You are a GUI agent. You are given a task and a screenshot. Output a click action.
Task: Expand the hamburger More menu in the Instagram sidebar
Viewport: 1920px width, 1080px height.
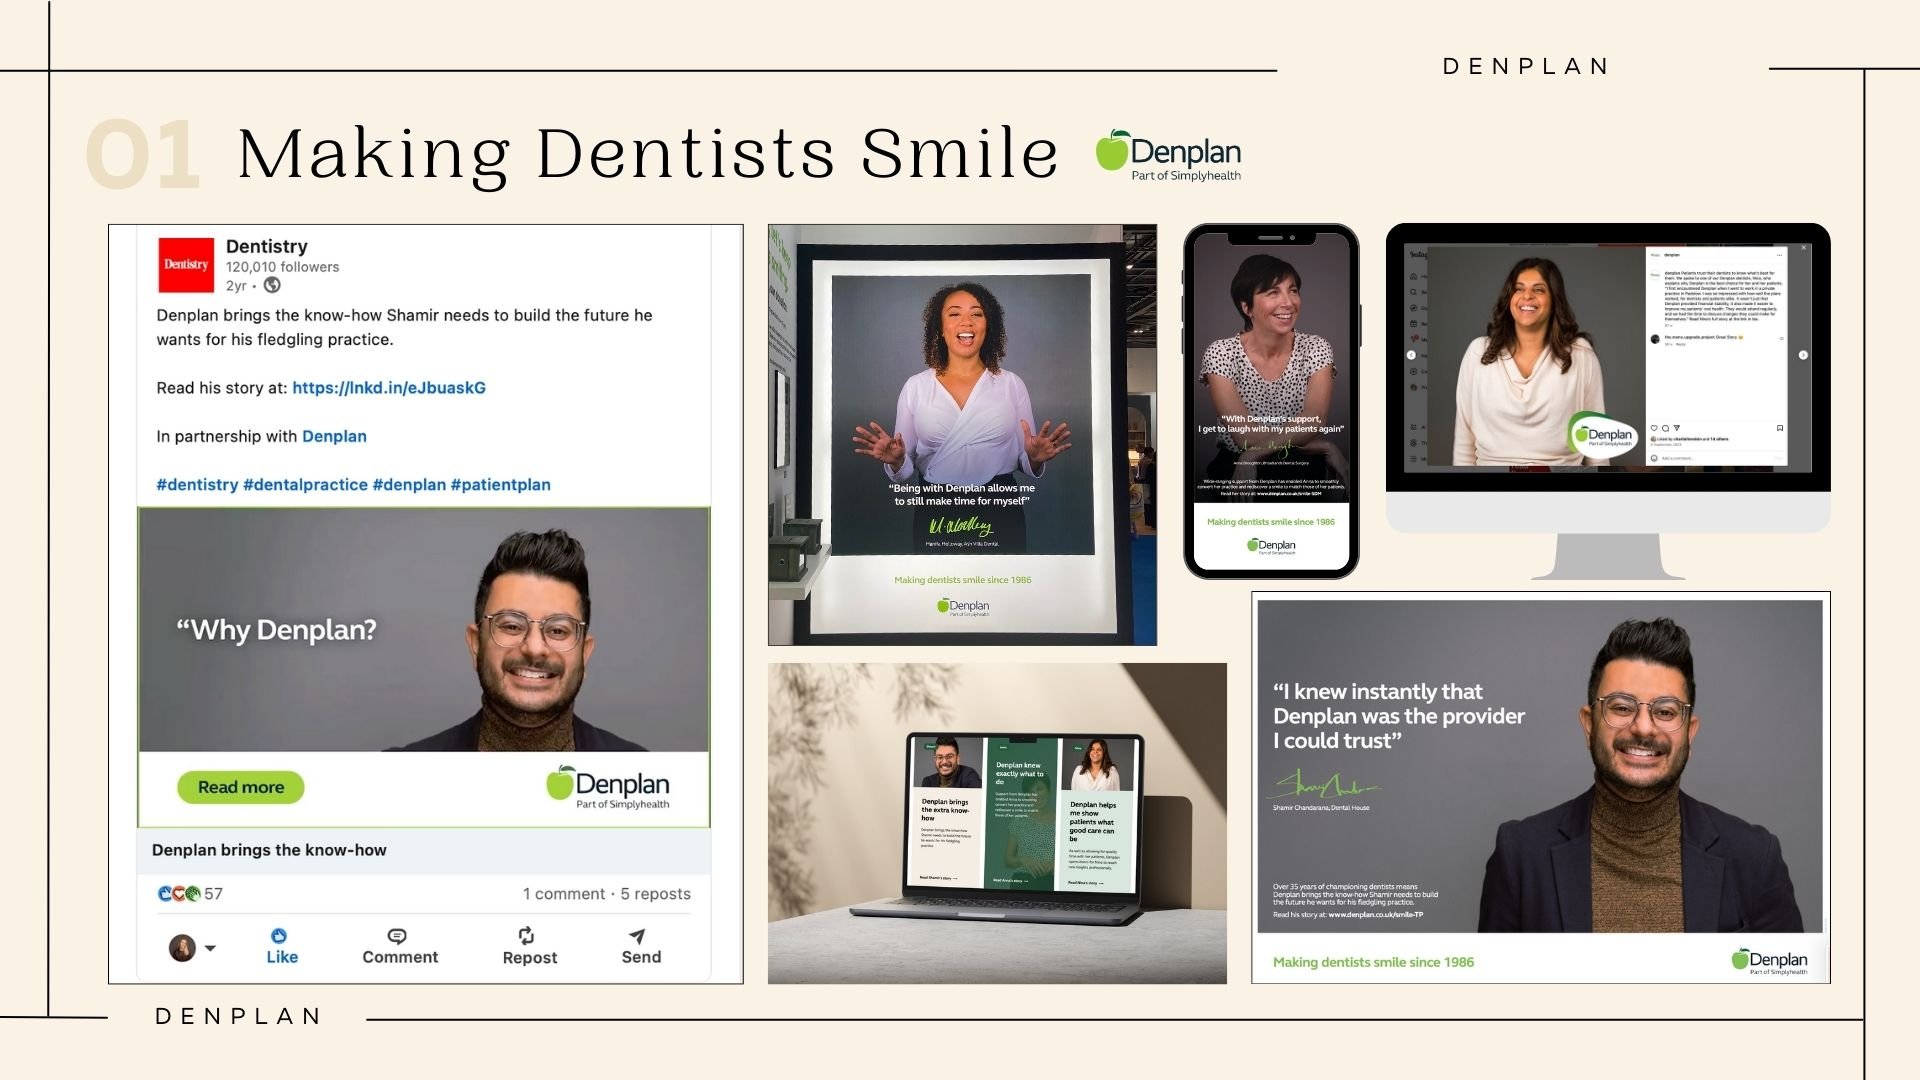(x=1414, y=459)
